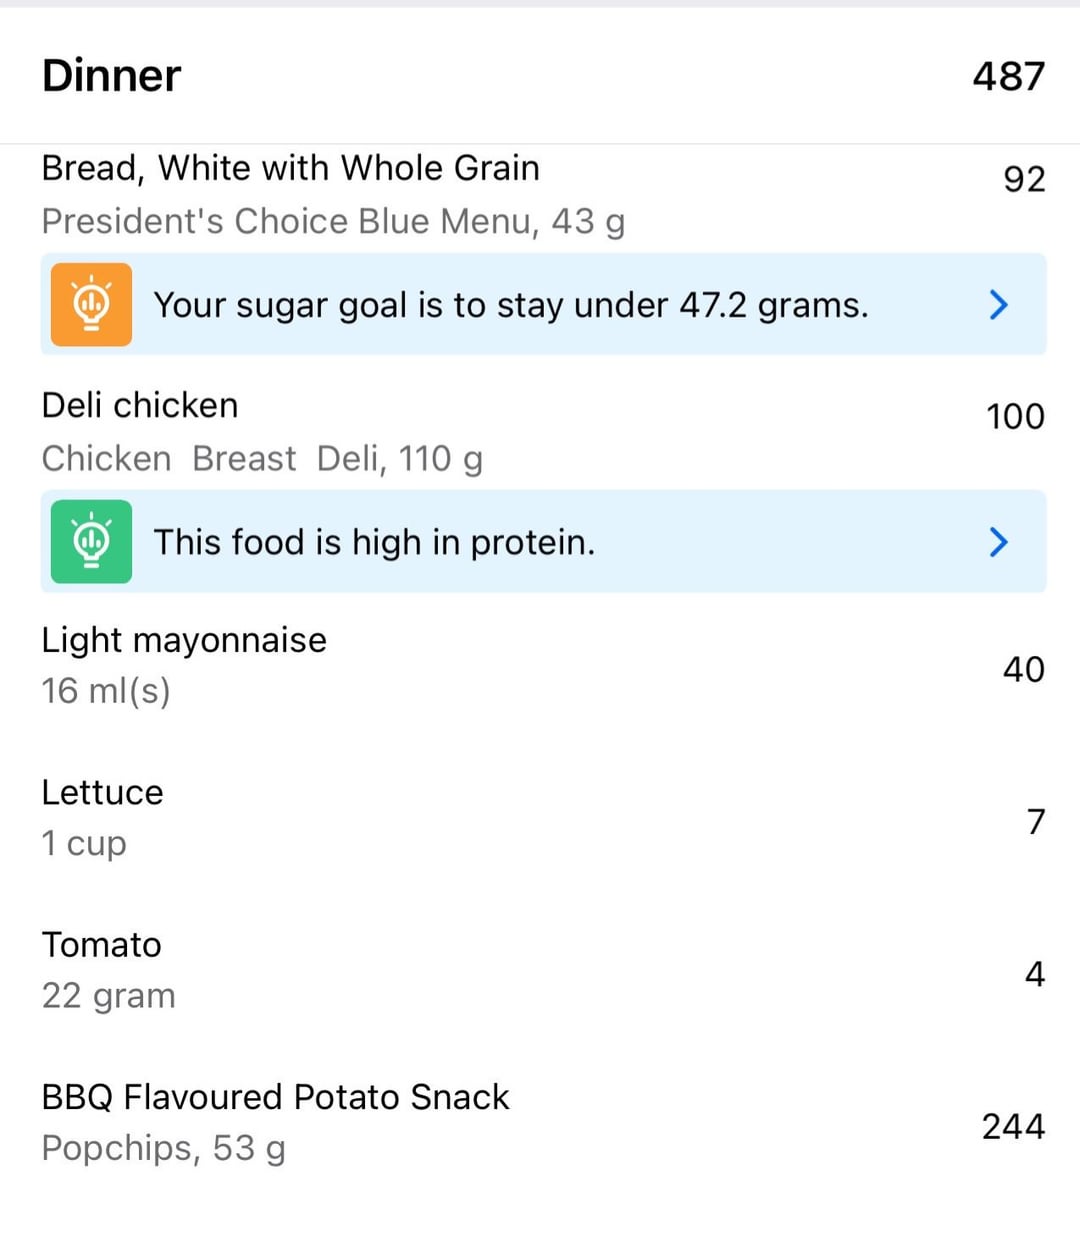This screenshot has width=1080, height=1242.
Task: Open the Light mayonnaise entry
Action: (540, 665)
